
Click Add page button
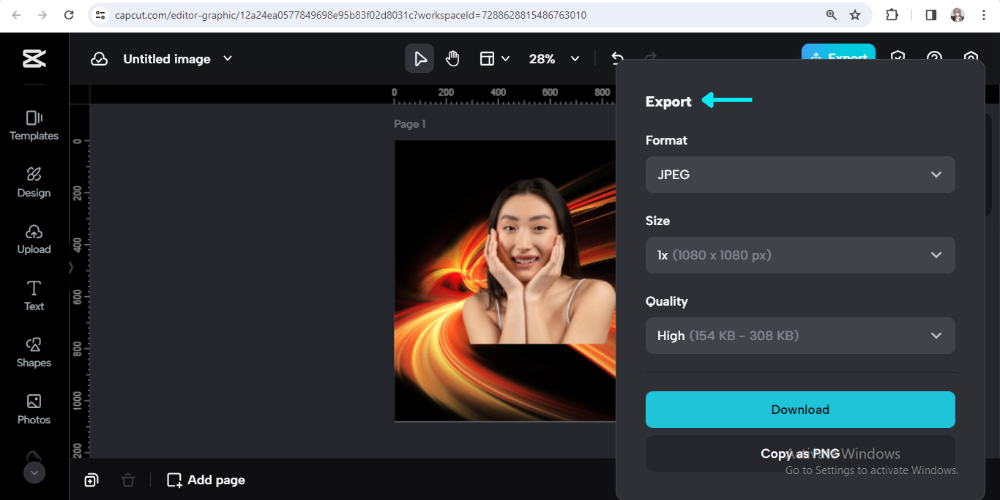coord(206,480)
